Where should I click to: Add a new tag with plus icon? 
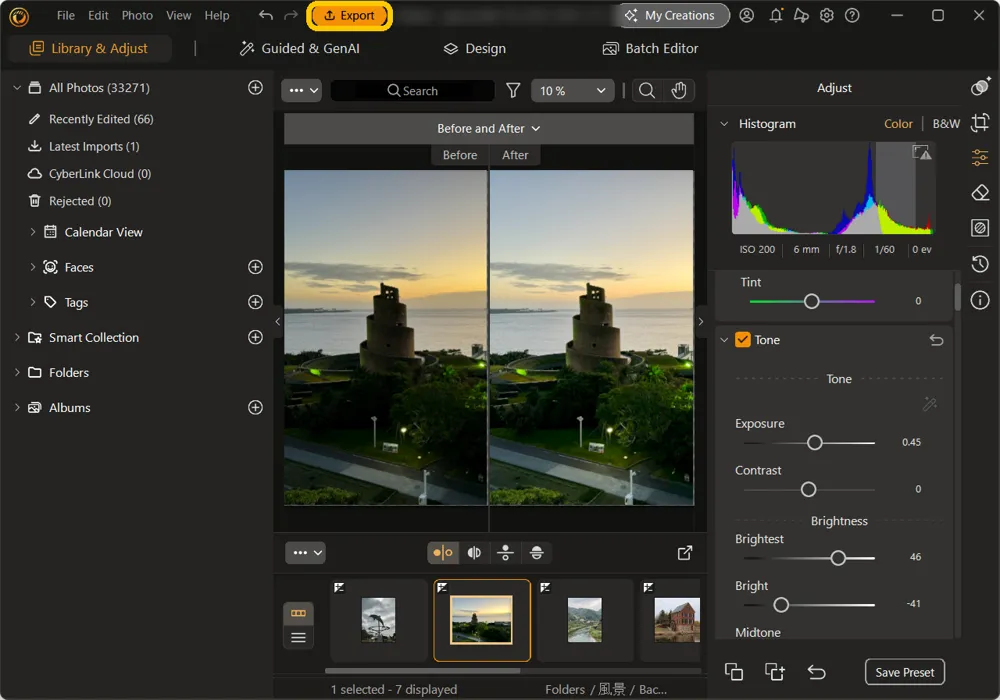coord(255,302)
